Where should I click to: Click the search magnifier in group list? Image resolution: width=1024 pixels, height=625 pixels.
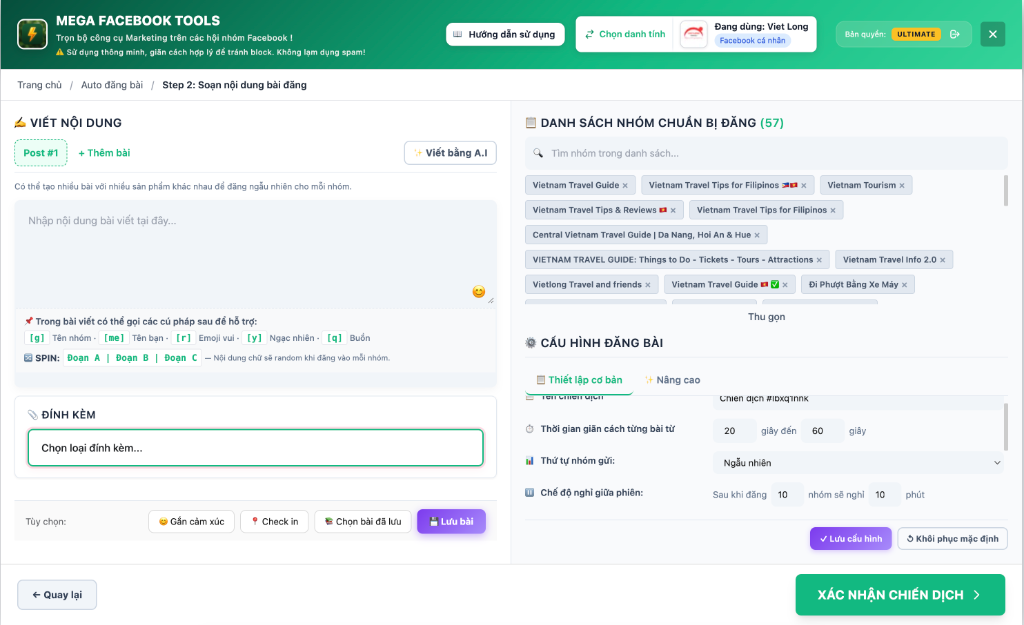pyautogui.click(x=538, y=153)
